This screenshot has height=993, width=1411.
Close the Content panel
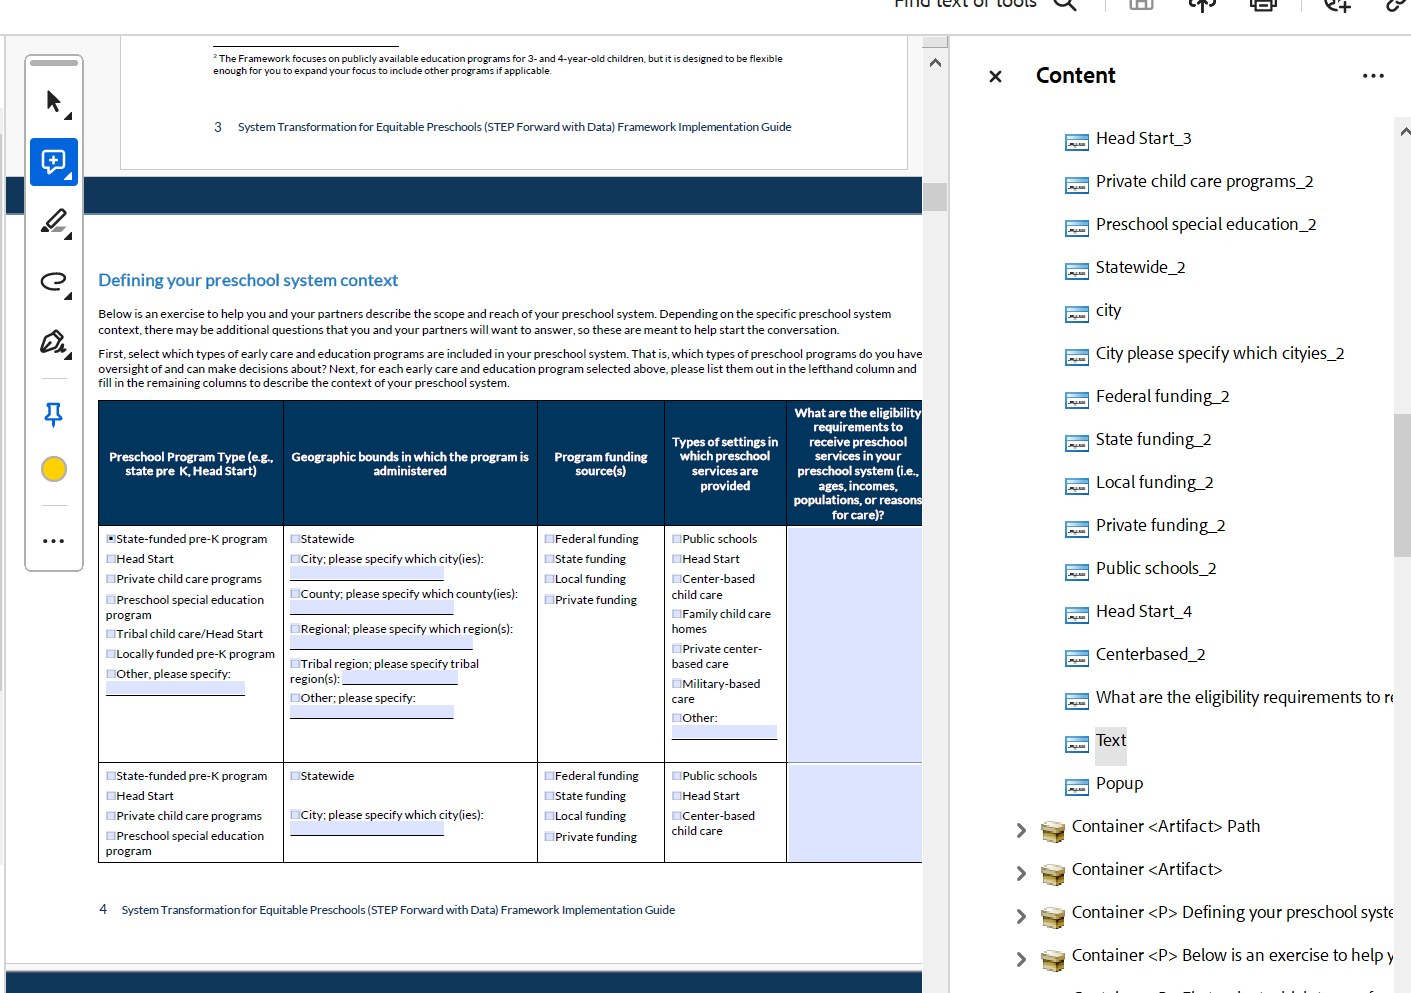coord(994,76)
